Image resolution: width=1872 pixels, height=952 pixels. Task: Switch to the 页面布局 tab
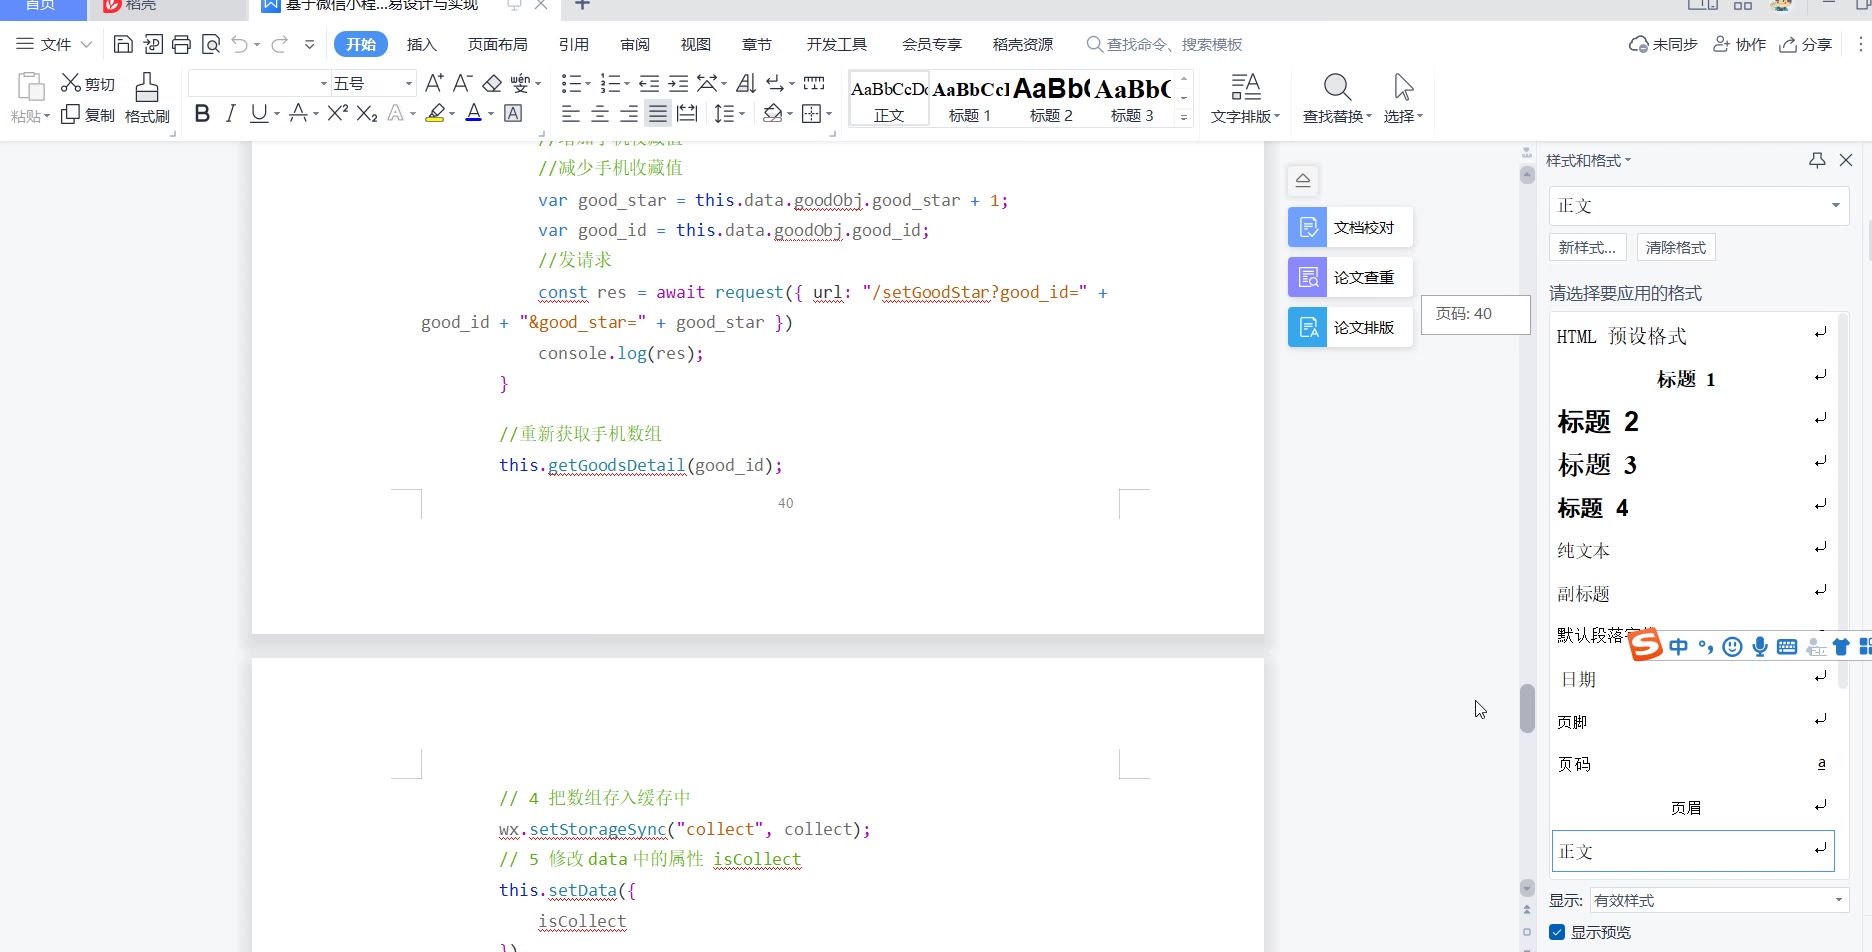[x=497, y=44]
